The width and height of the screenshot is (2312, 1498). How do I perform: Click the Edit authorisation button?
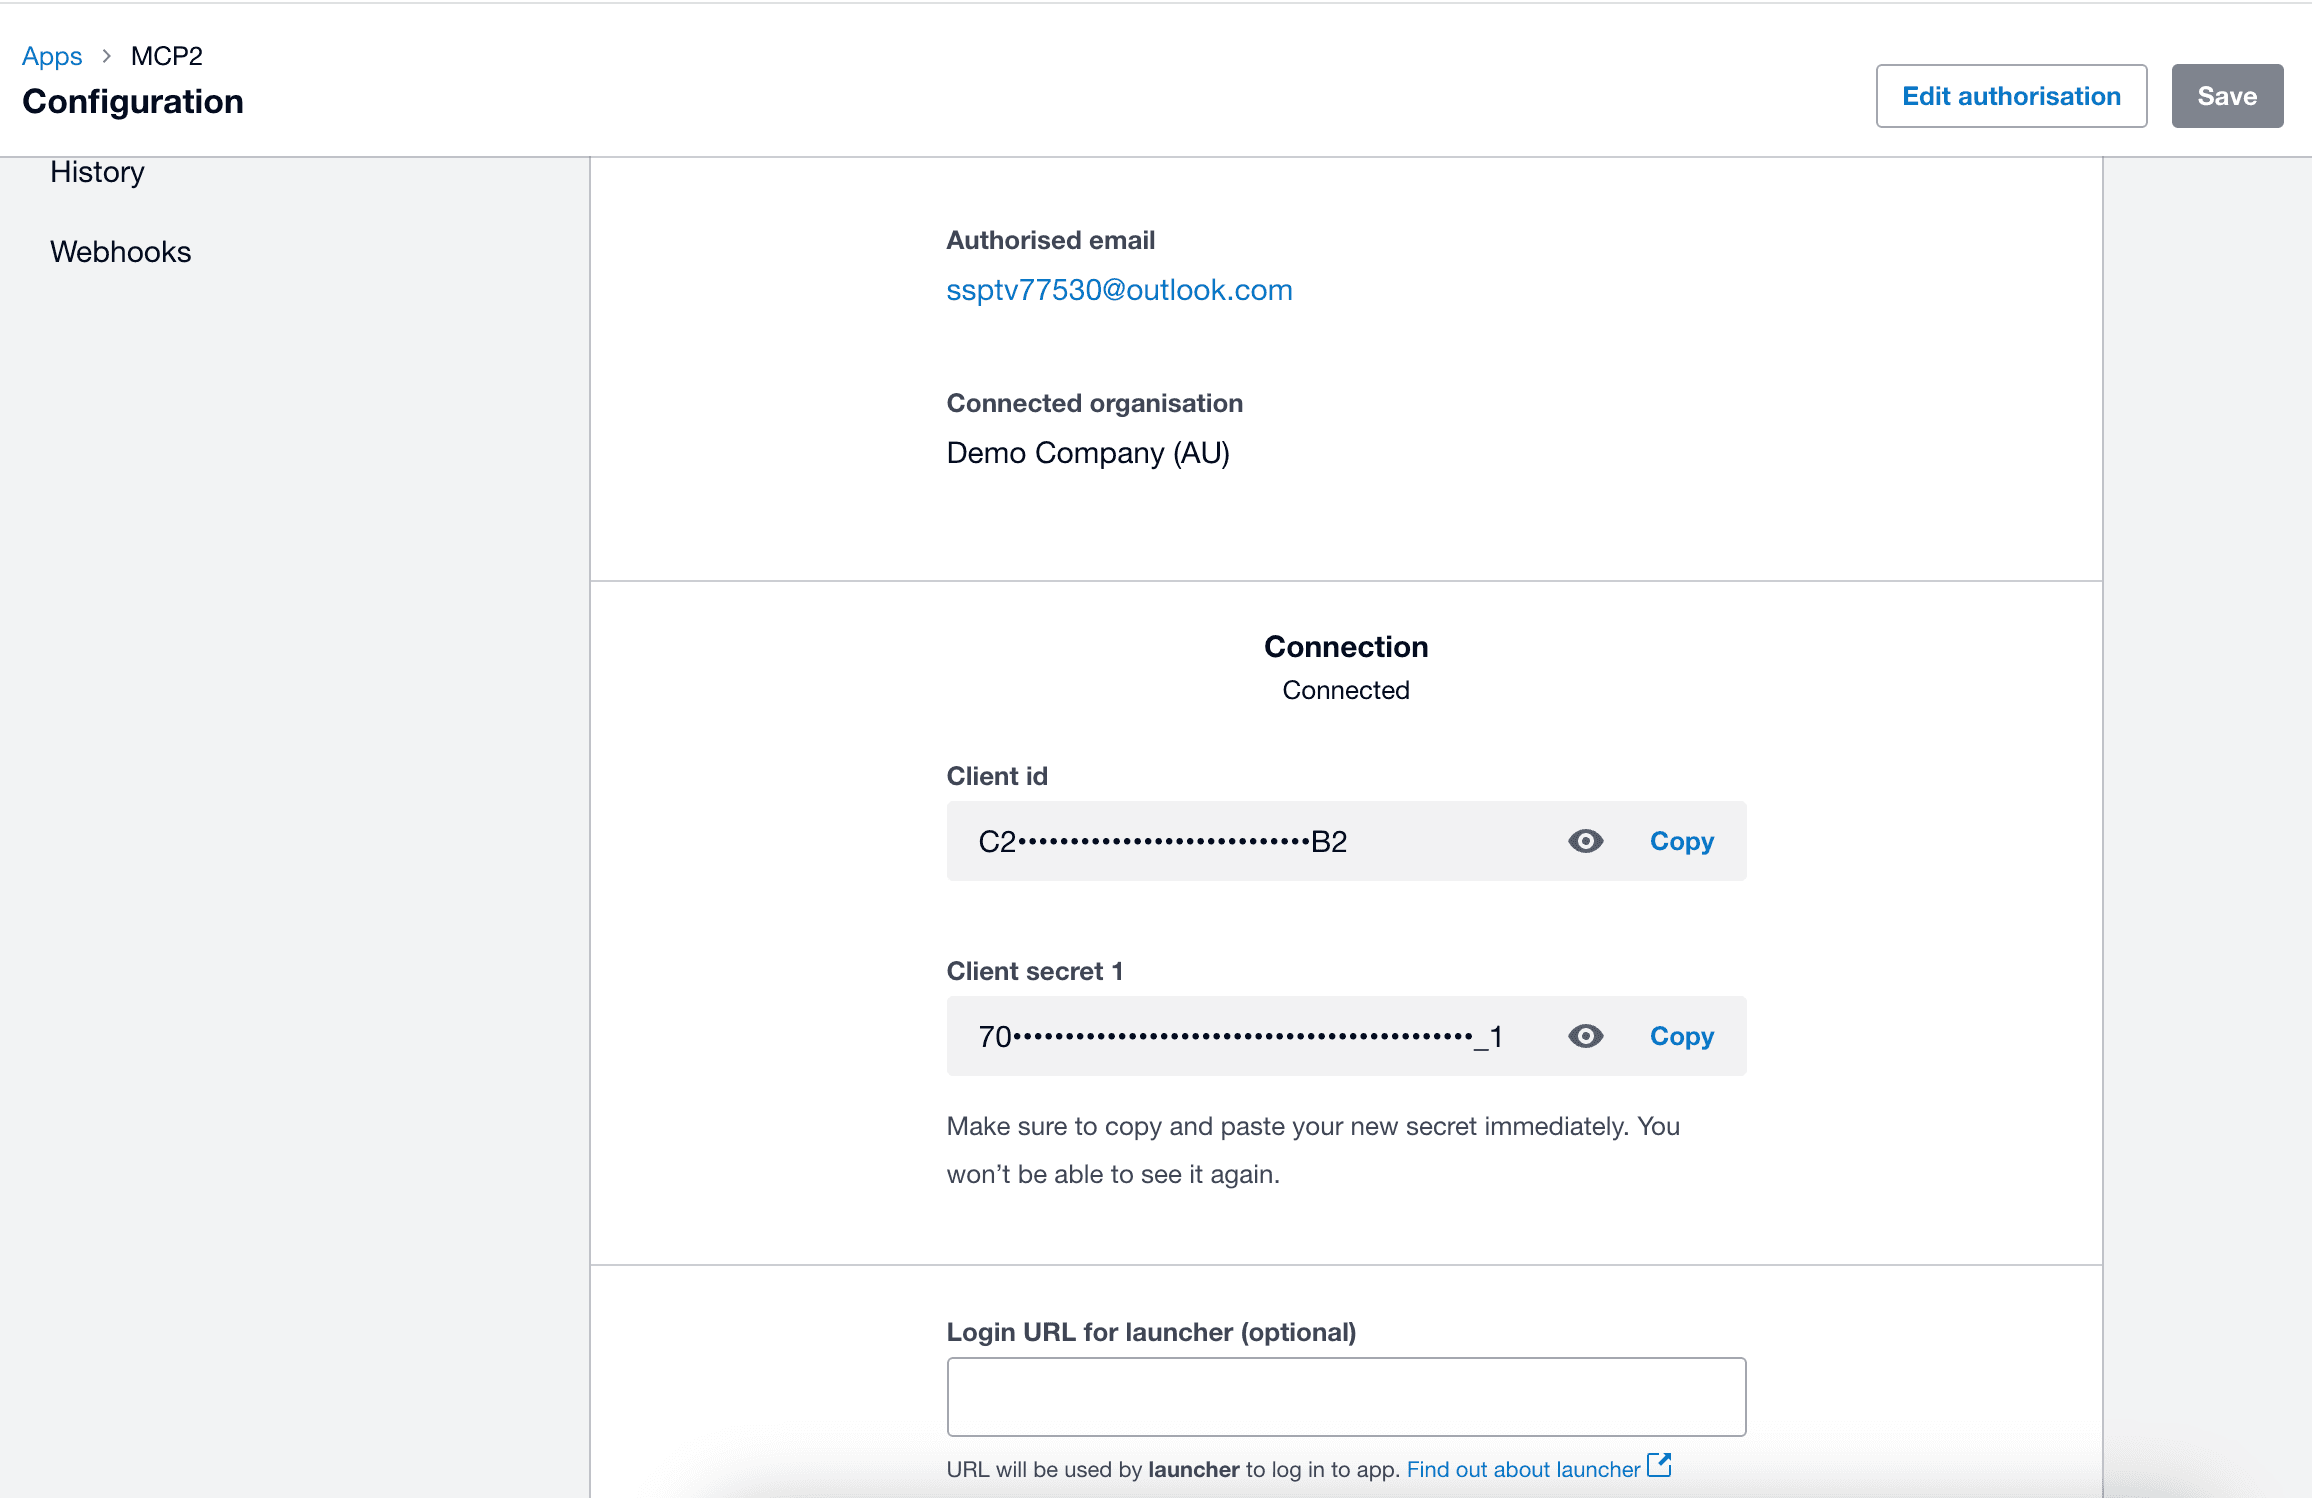tap(2010, 96)
